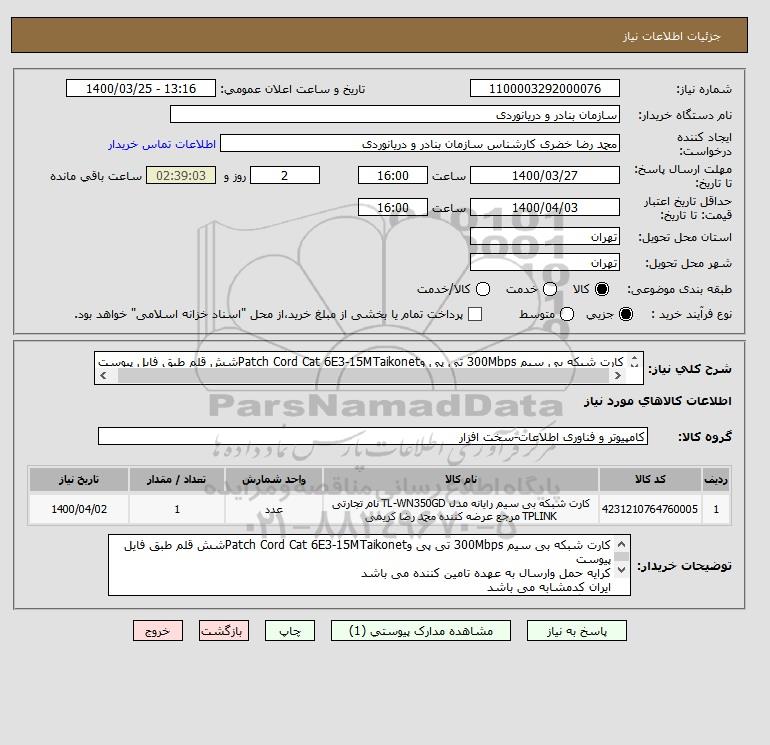
Task: Click the TL-WN350GD product name cell
Action: (x=461, y=509)
